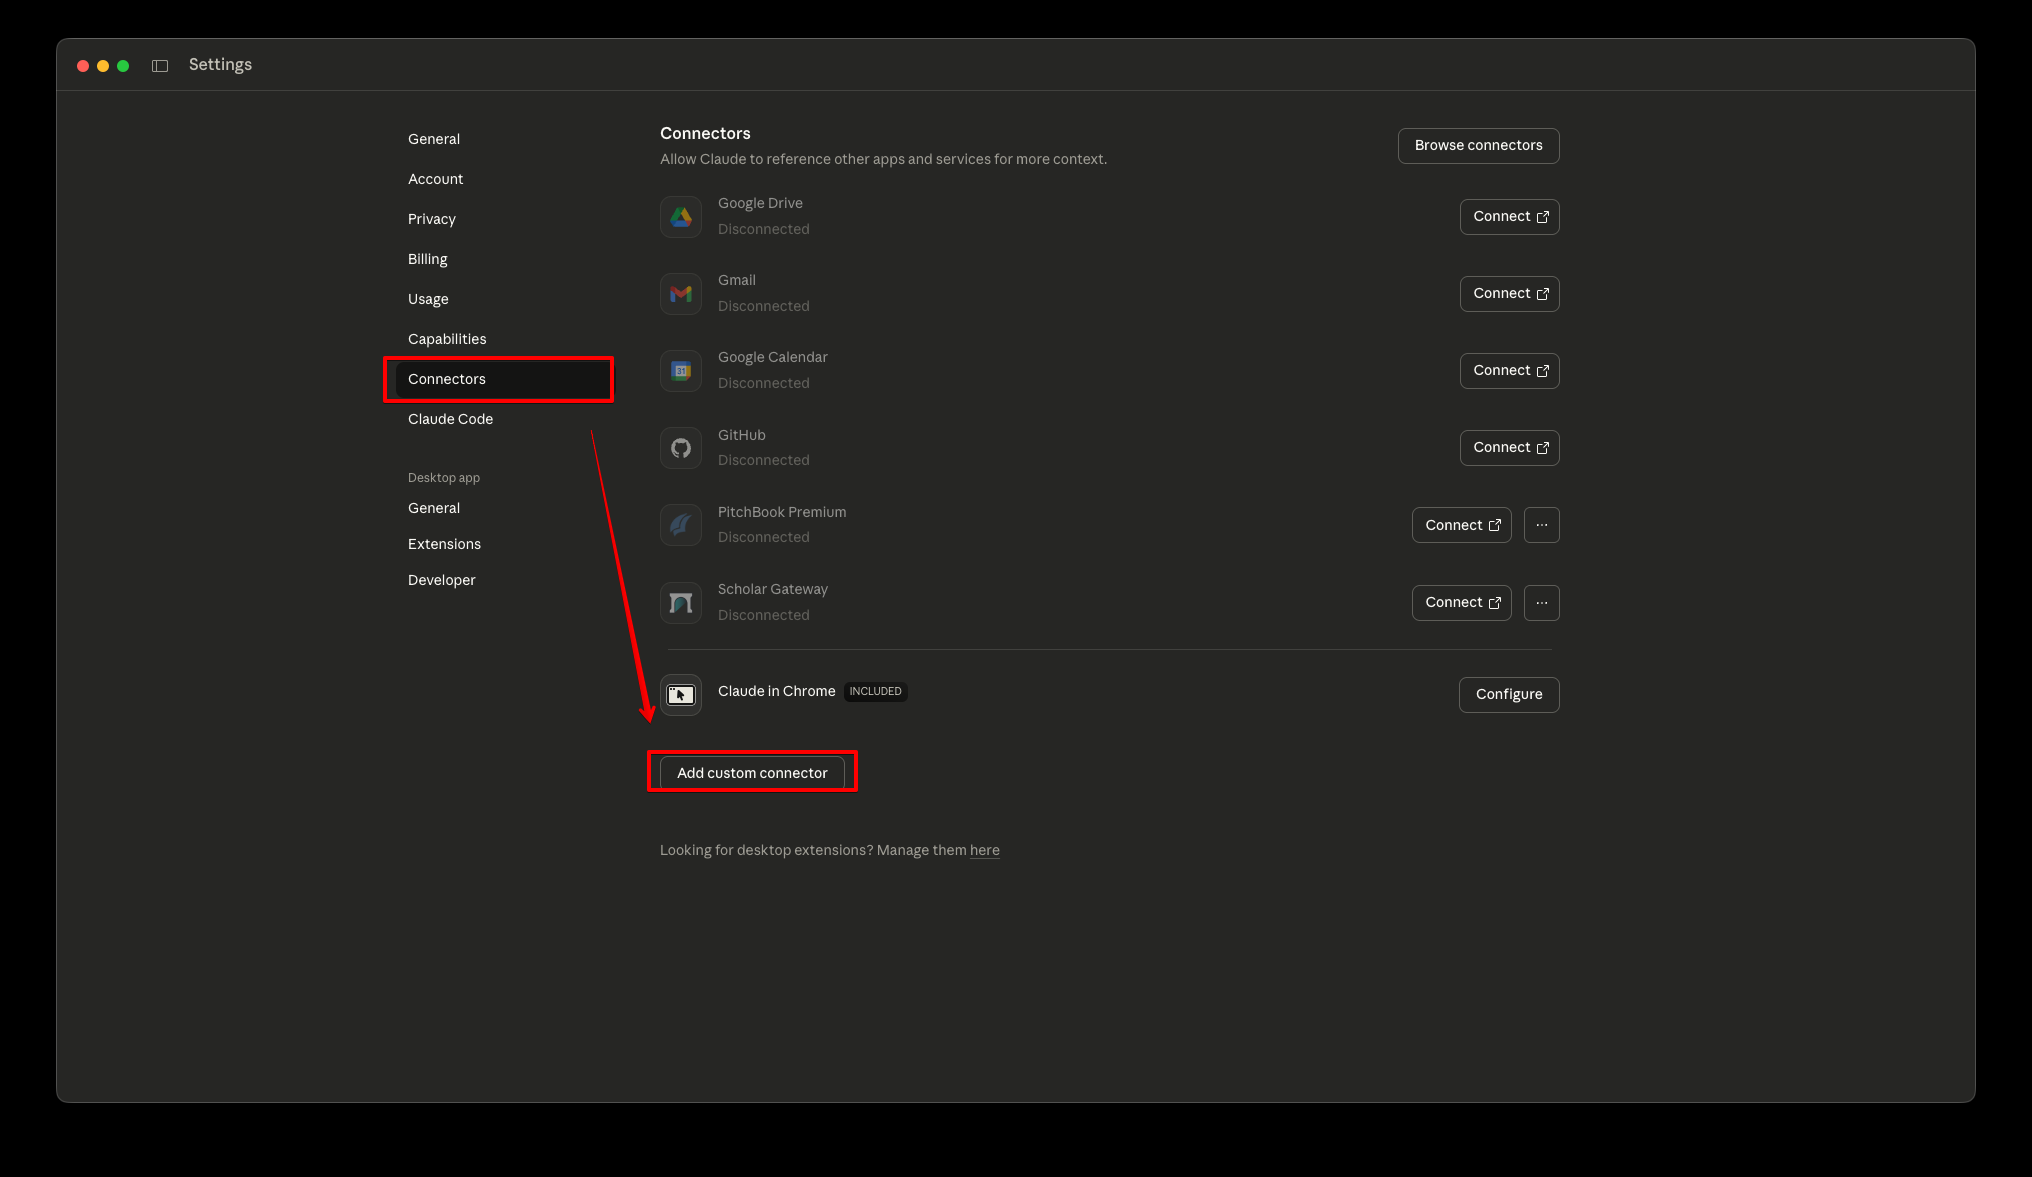Click Browse connectors button

(x=1479, y=146)
